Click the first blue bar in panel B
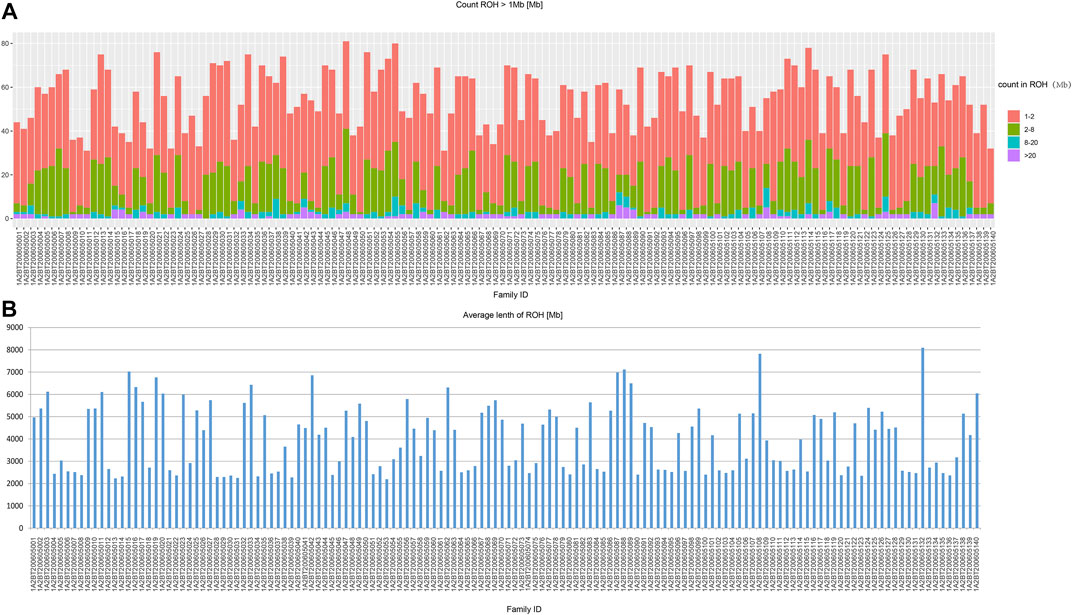Image resolution: width=1072 pixels, height=615 pixels. pos(34,473)
